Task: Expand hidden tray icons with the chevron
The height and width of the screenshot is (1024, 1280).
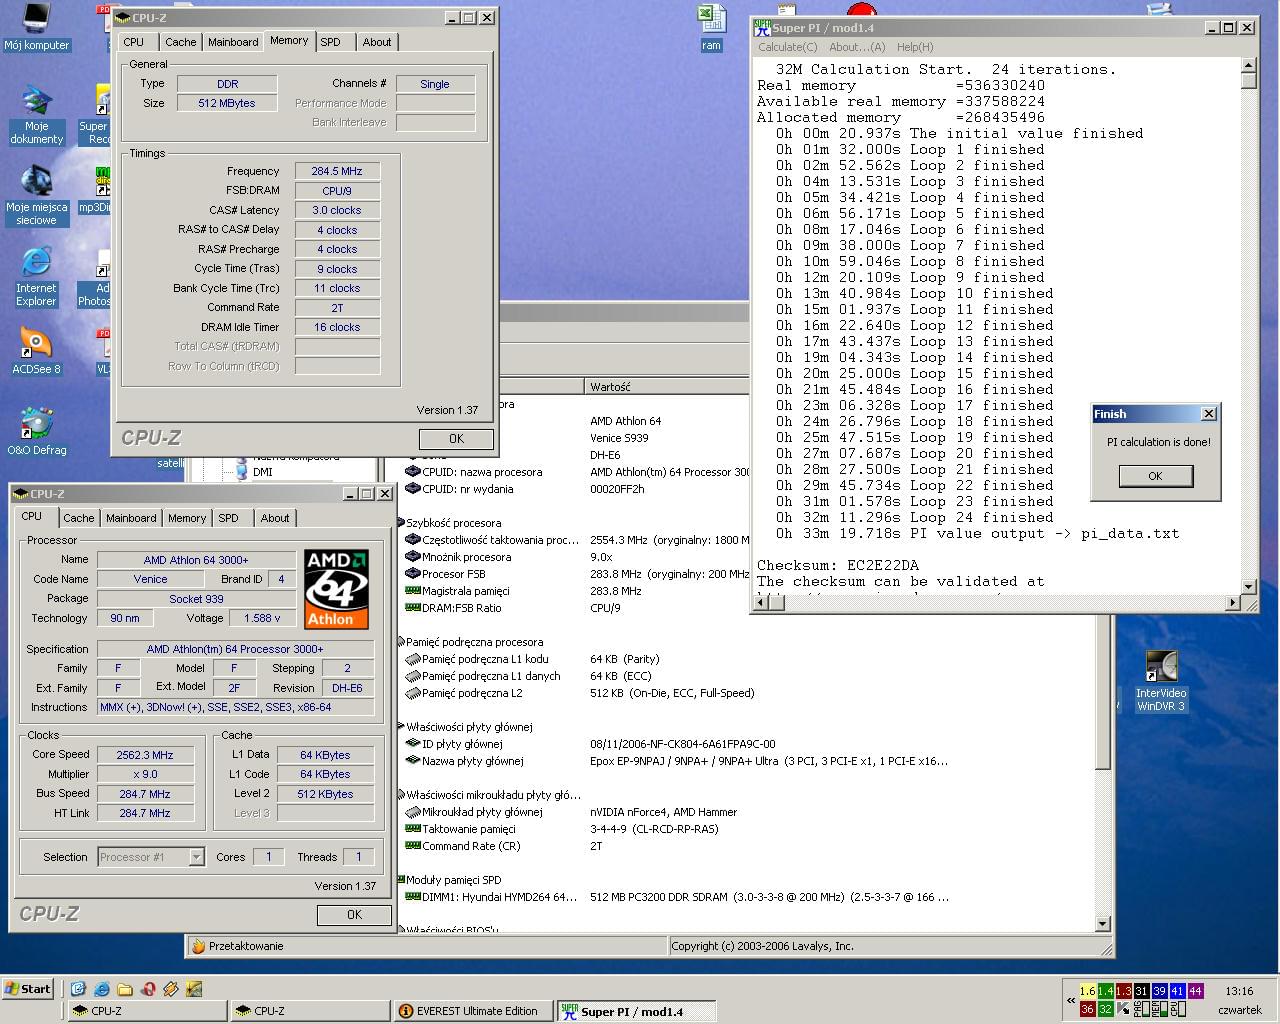Action: click(x=1071, y=999)
